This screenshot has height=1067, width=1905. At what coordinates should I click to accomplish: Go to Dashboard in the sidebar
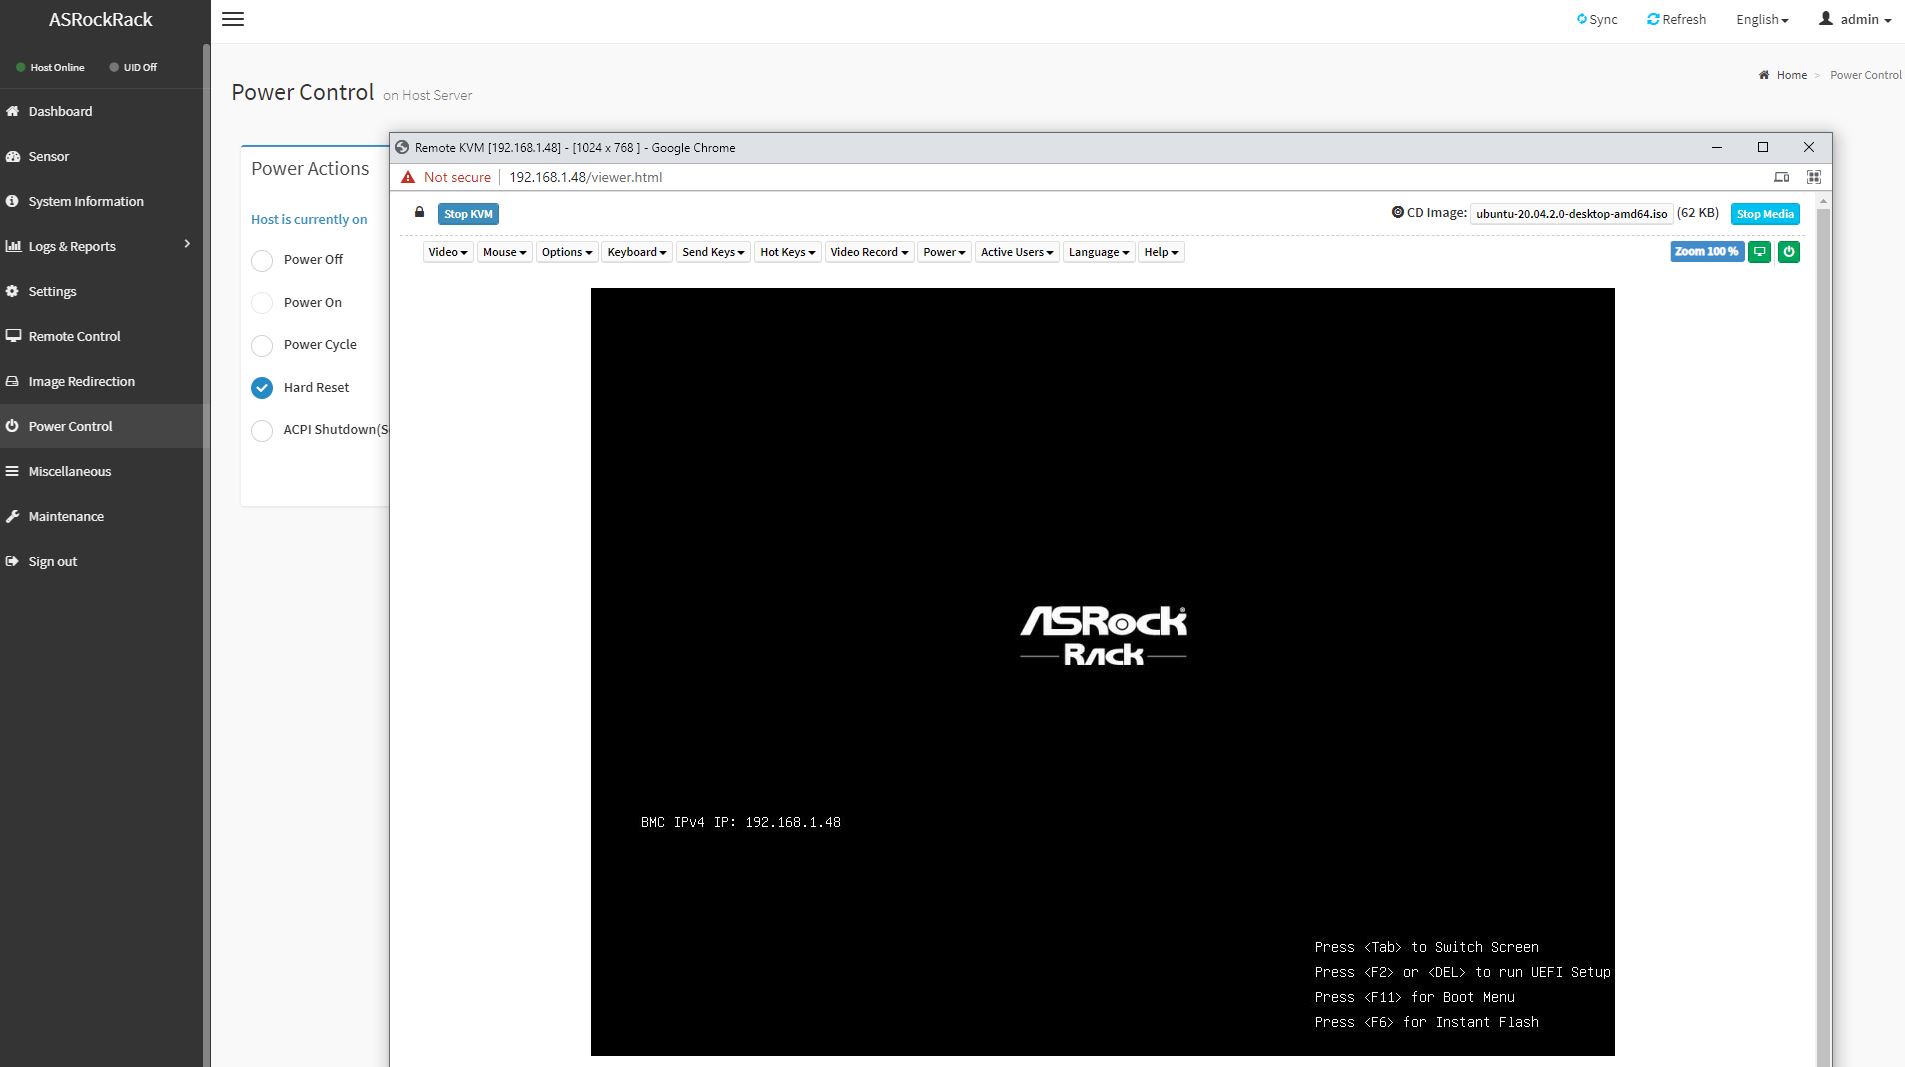point(60,111)
